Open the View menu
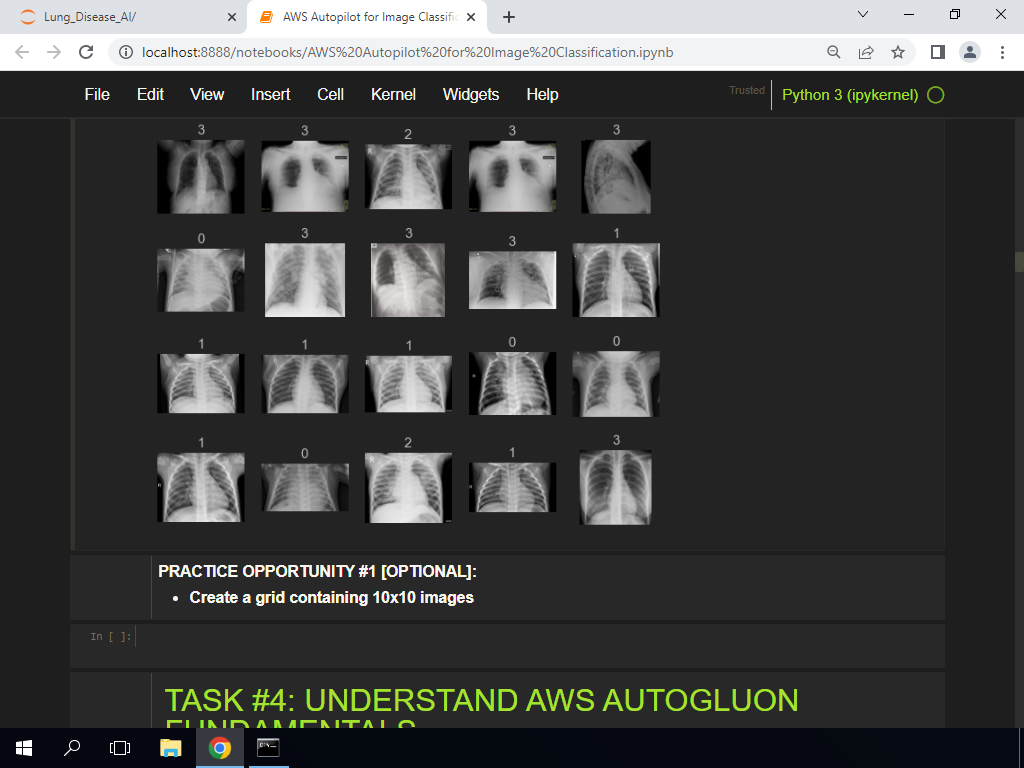 pyautogui.click(x=207, y=95)
